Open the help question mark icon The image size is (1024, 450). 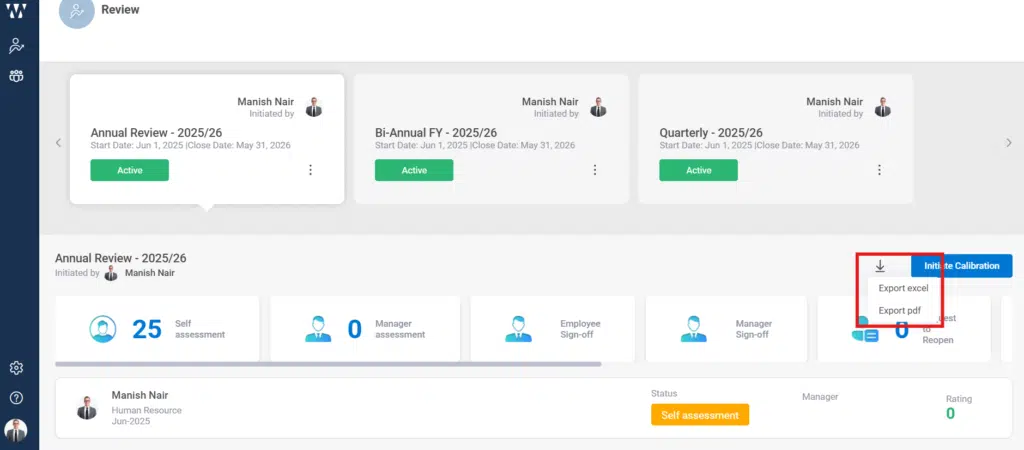16,398
